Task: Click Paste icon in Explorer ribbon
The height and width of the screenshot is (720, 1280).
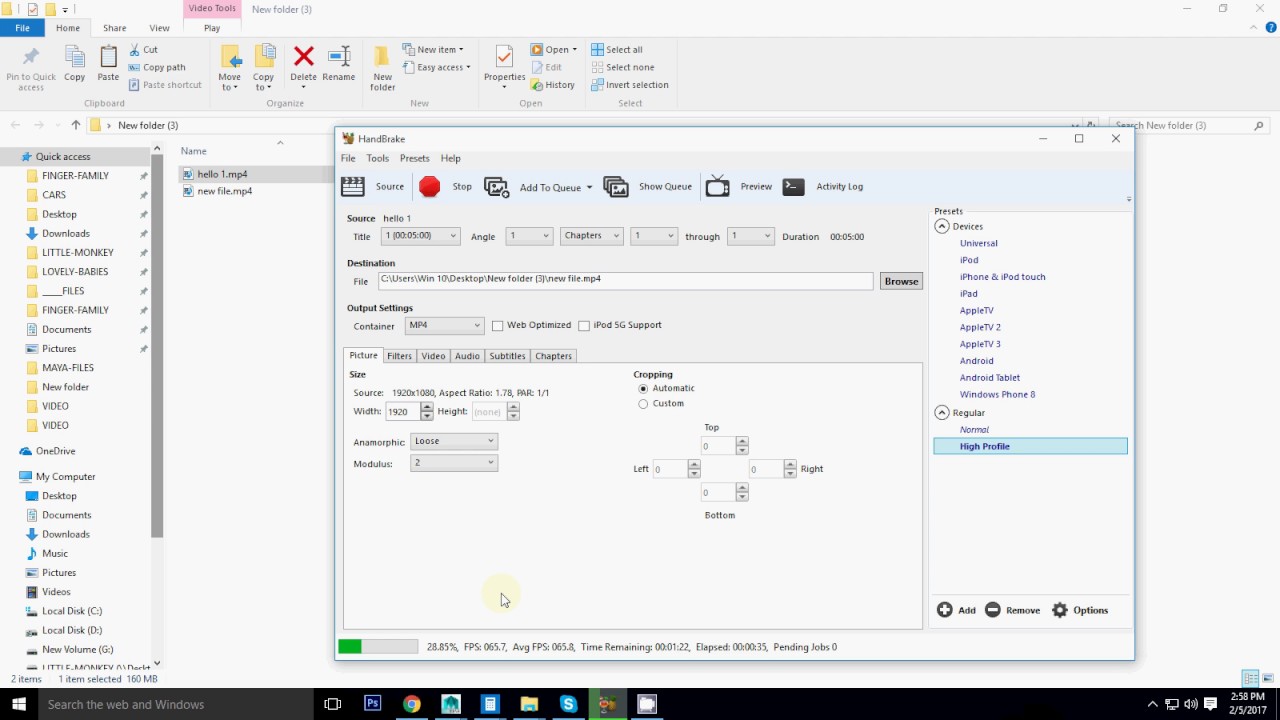Action: pyautogui.click(x=108, y=57)
